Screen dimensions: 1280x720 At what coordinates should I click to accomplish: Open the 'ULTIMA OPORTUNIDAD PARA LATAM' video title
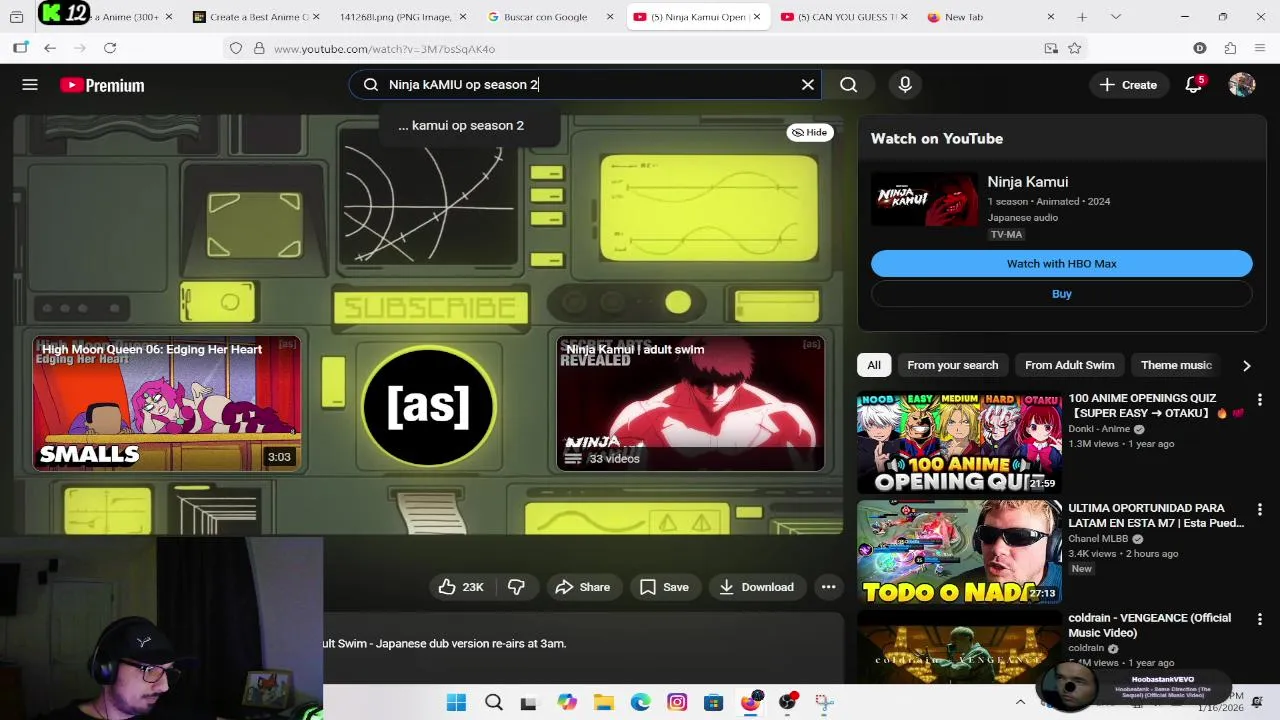(x=1156, y=515)
